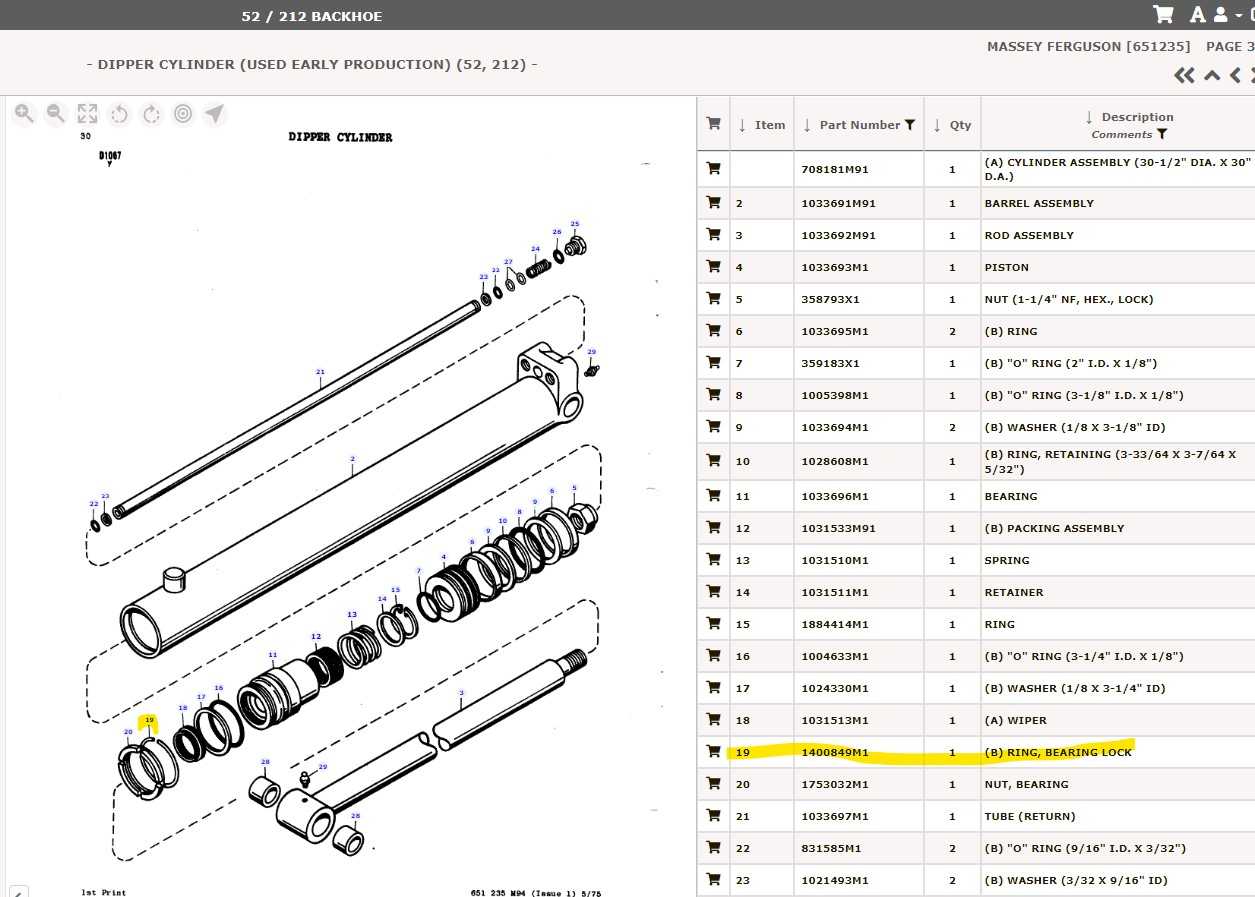The image size is (1255, 897).
Task: Click the cart column header icon
Action: [713, 124]
